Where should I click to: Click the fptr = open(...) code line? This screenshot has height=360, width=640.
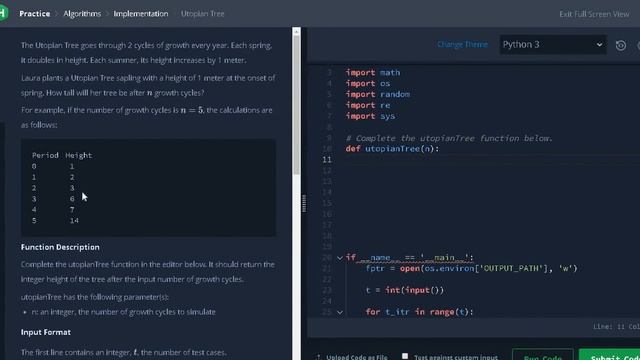coord(471,269)
